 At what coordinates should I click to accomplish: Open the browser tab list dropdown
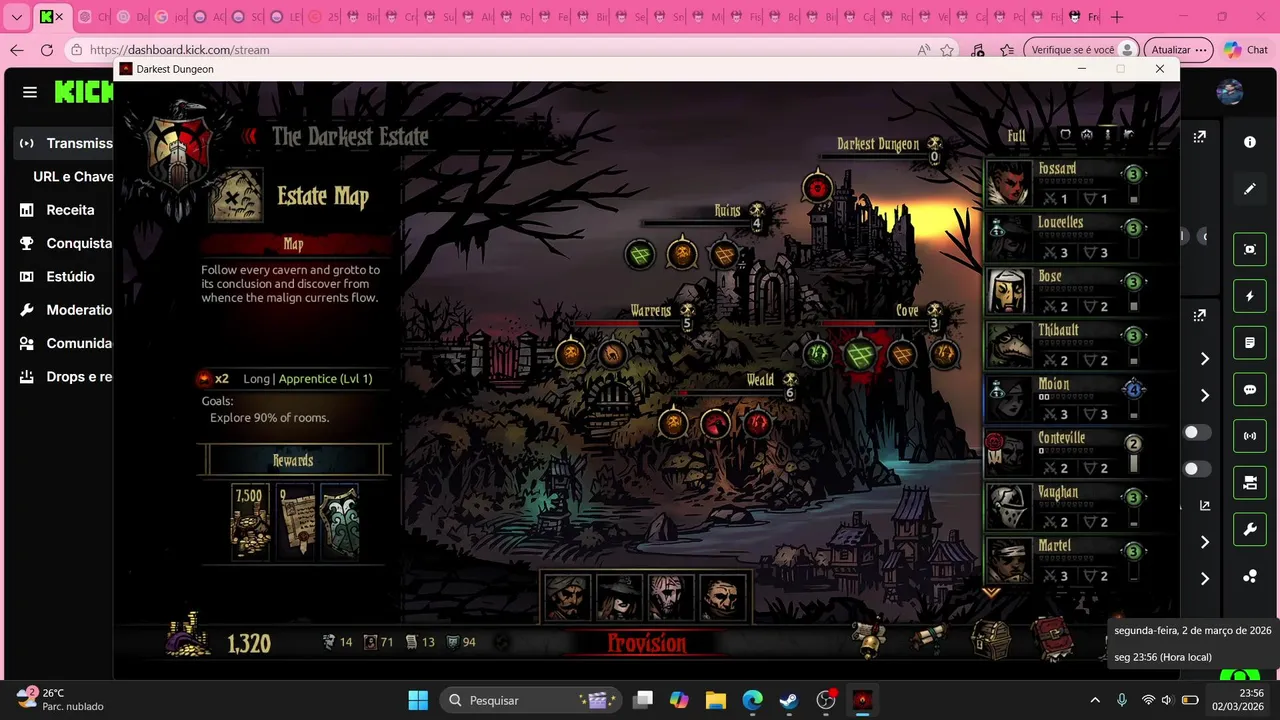pyautogui.click(x=17, y=17)
